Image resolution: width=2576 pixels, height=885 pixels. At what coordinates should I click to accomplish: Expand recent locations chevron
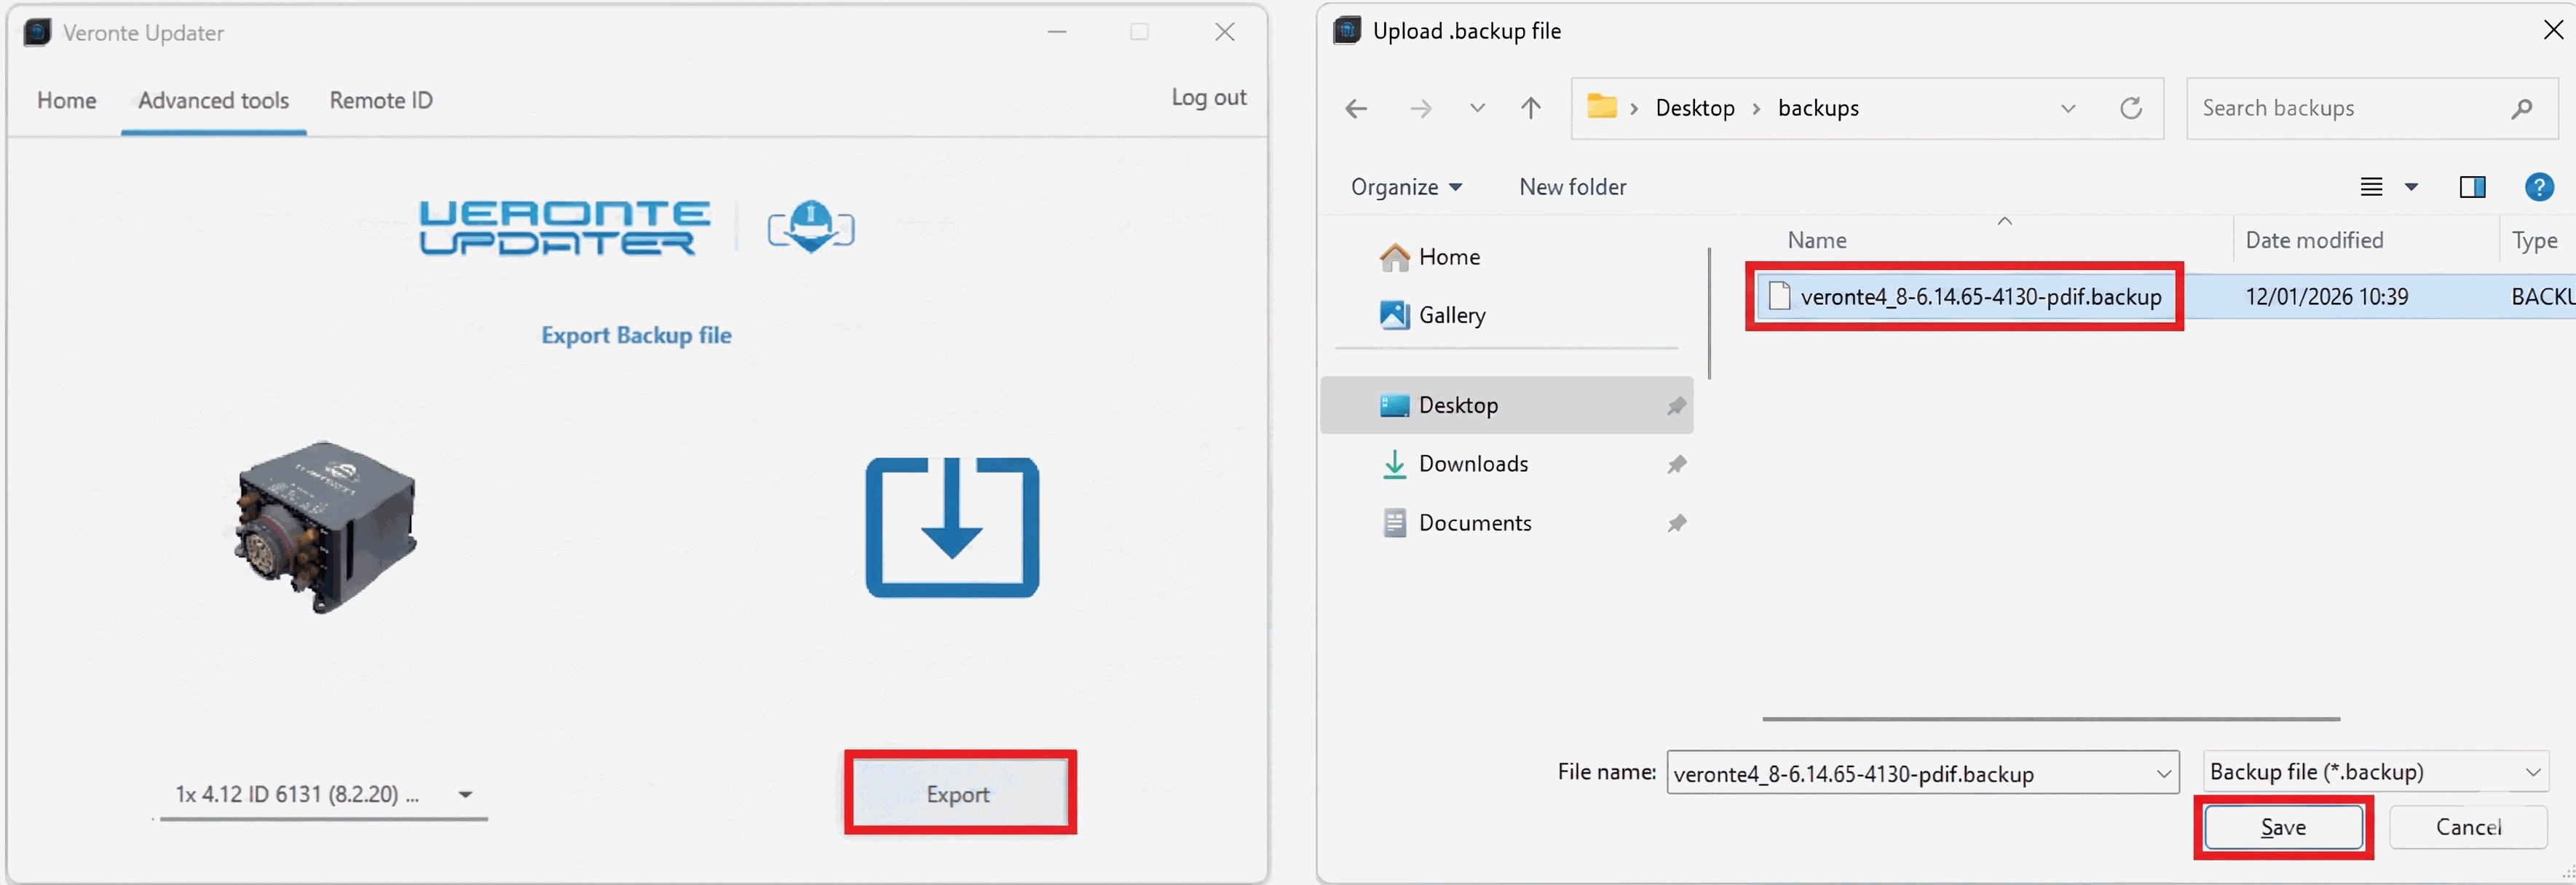tap(1477, 108)
